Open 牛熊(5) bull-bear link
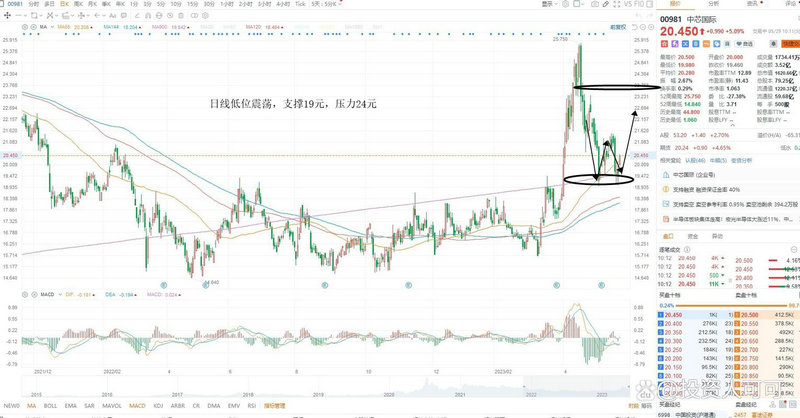The height and width of the screenshot is (418, 800). point(717,160)
